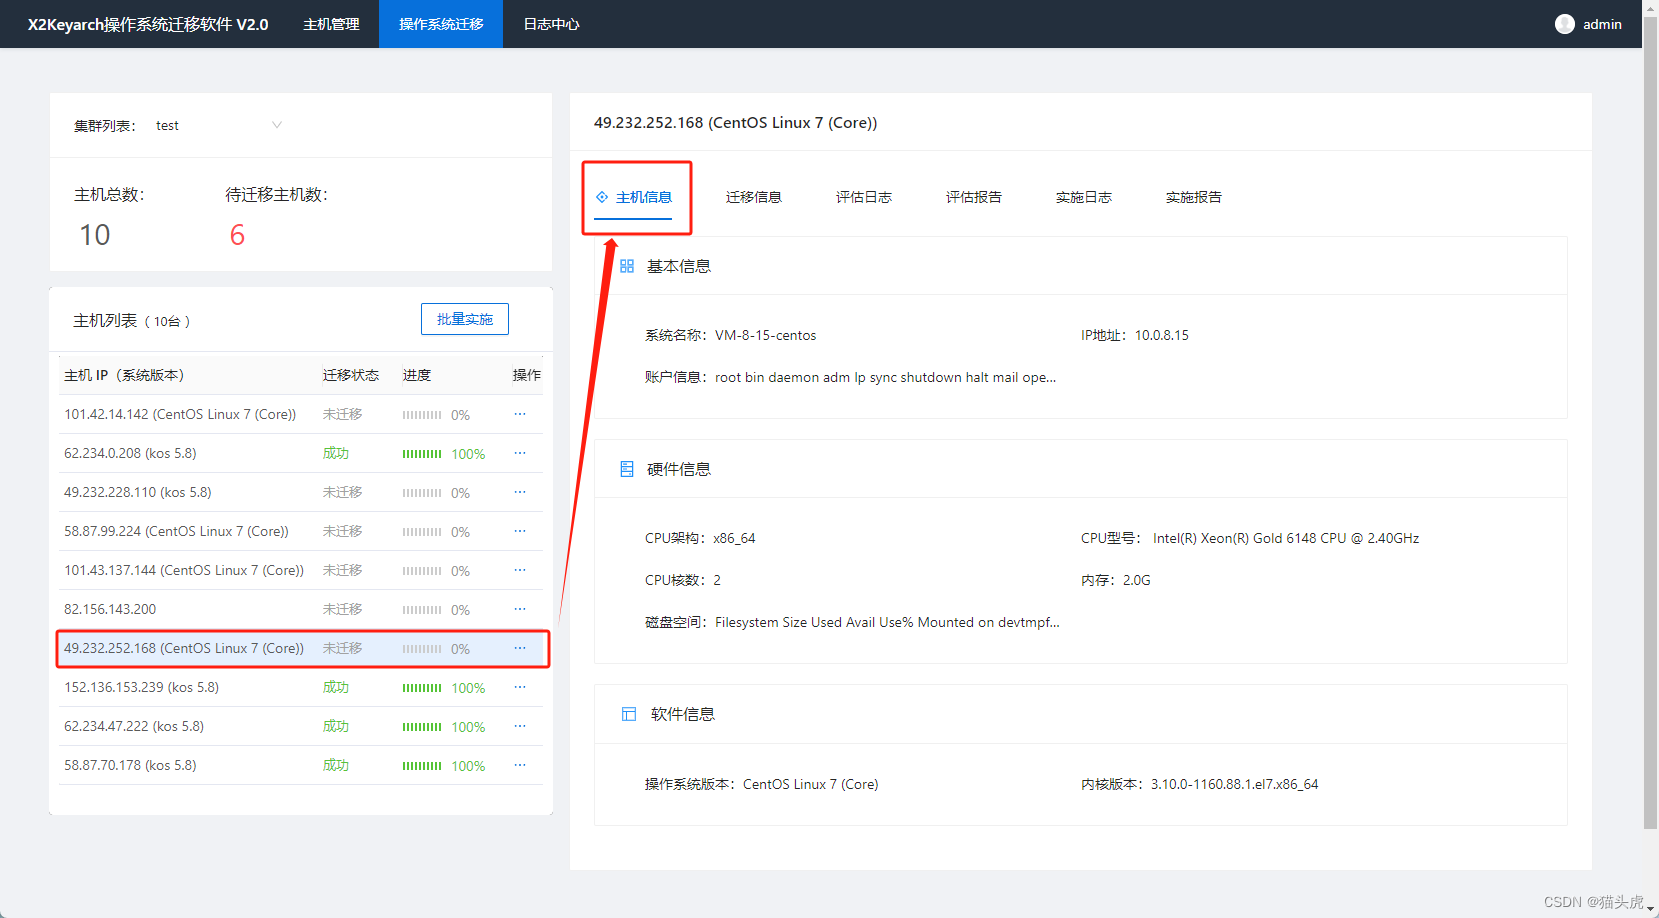This screenshot has height=918, width=1659.
Task: Click the CPU型号 Intel Xeon Gold 6148 value
Action: [1286, 538]
